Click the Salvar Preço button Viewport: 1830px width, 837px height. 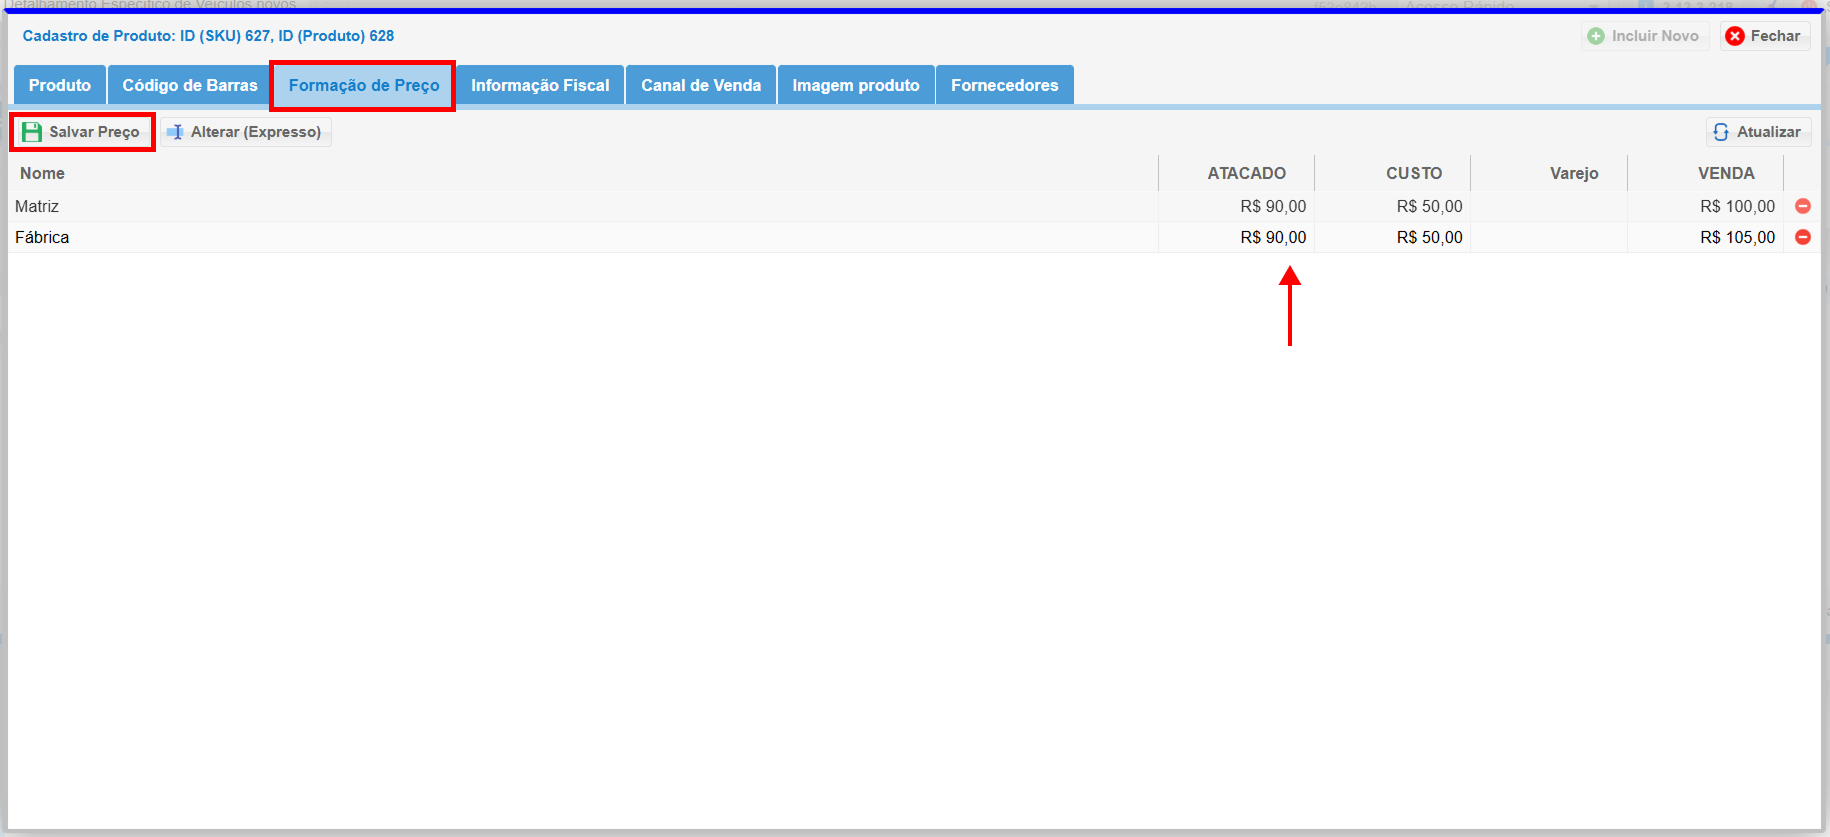click(82, 132)
